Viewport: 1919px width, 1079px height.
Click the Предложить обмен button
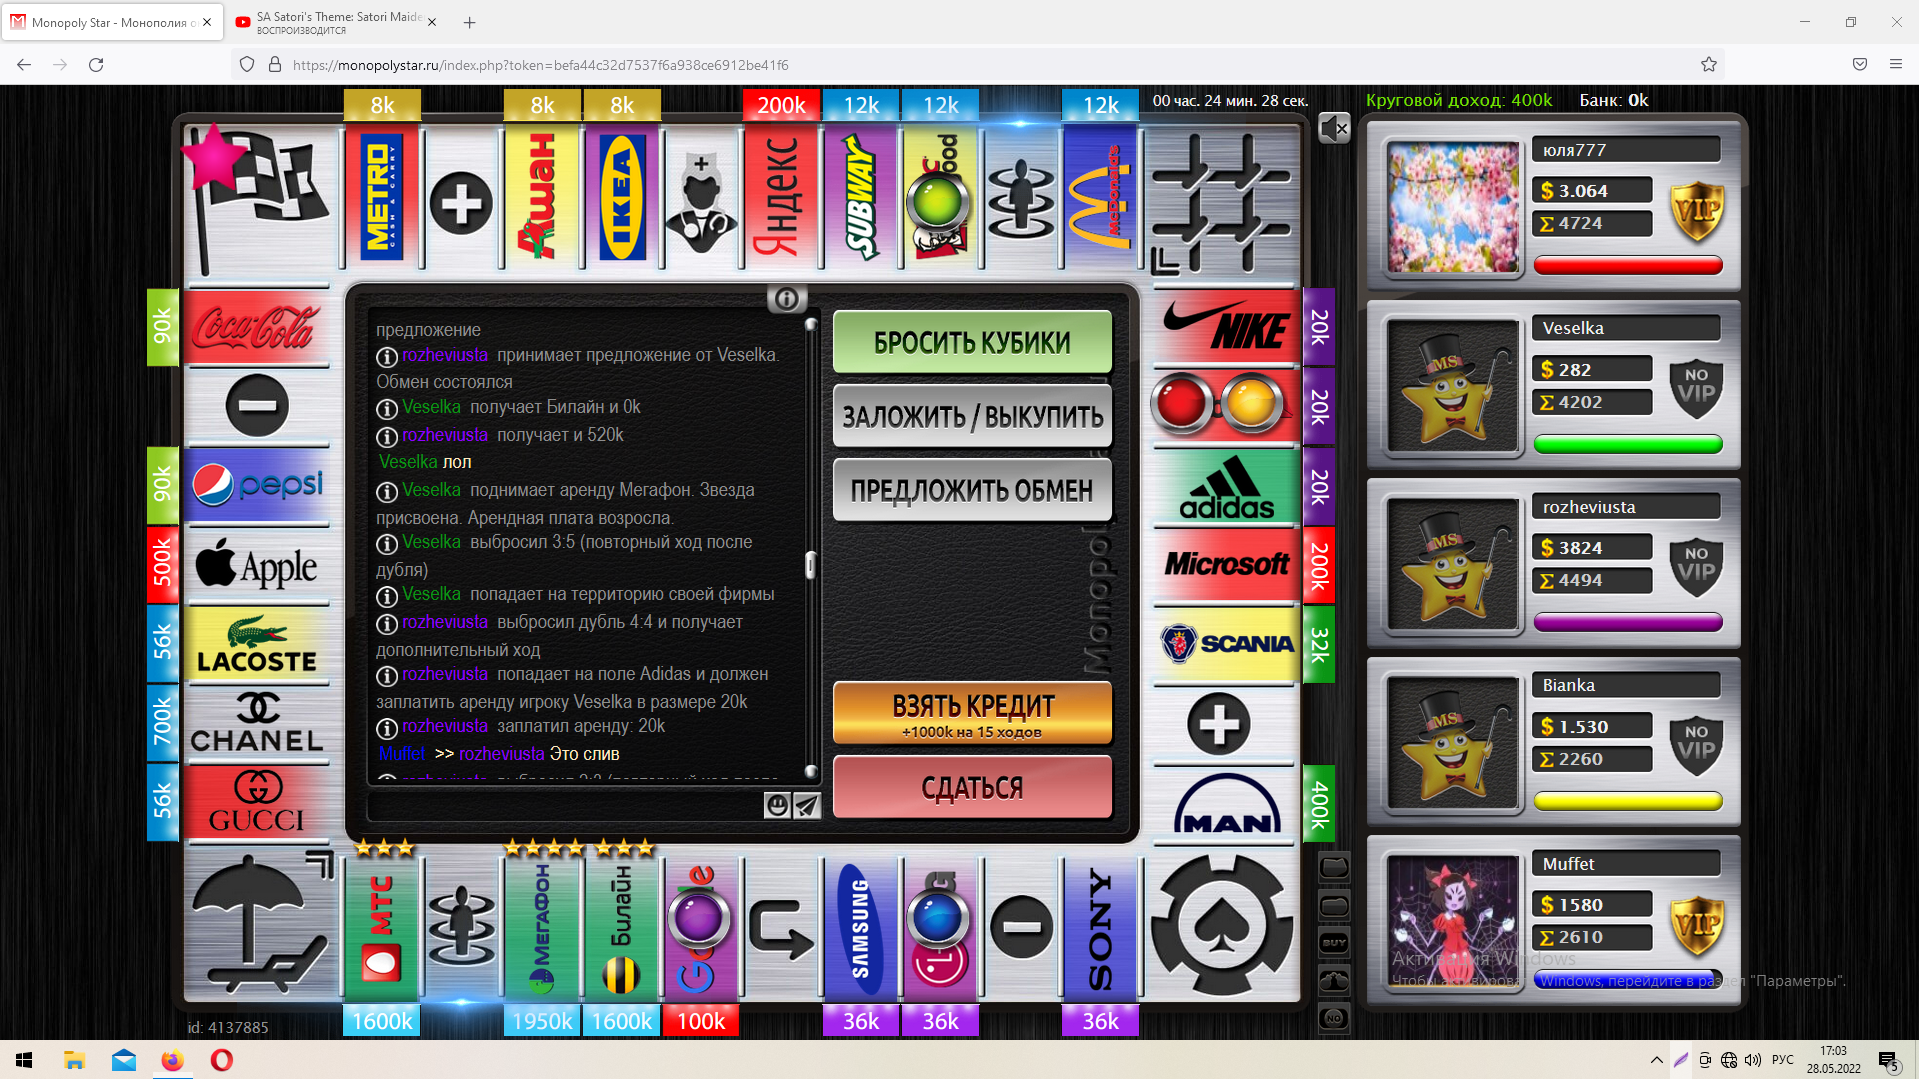[x=972, y=490]
